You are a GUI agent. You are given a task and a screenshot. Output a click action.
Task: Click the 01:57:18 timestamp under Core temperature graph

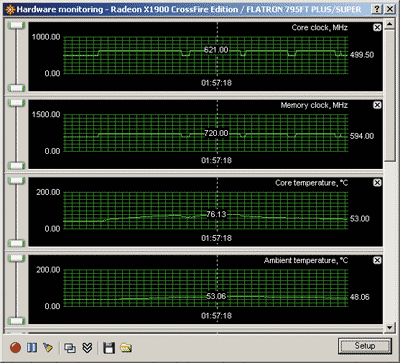[x=216, y=238]
